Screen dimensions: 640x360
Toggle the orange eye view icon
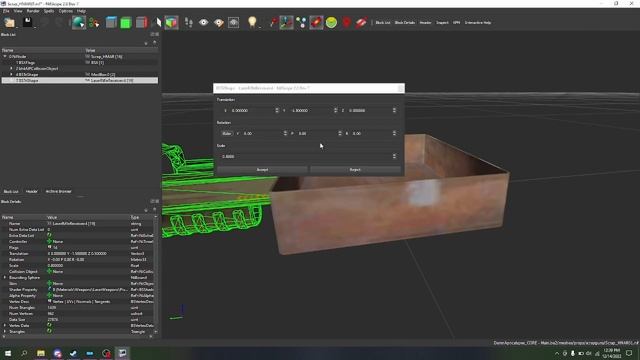tap(219, 22)
